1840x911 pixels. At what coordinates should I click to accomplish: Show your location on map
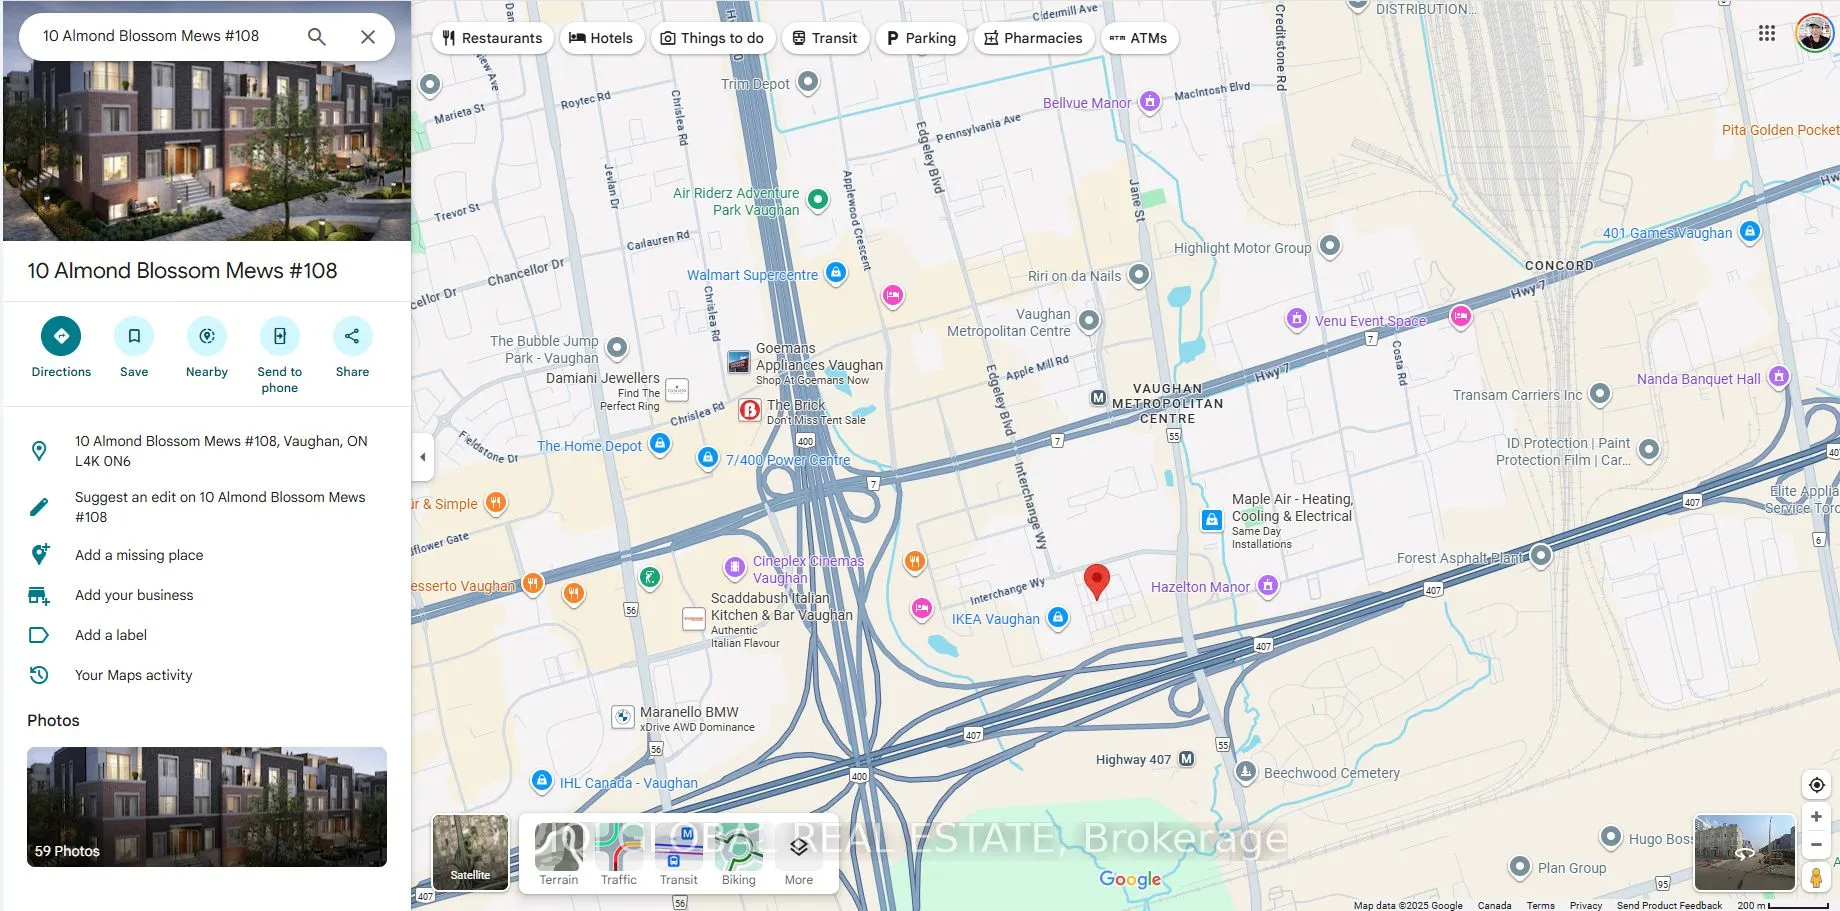(1816, 785)
